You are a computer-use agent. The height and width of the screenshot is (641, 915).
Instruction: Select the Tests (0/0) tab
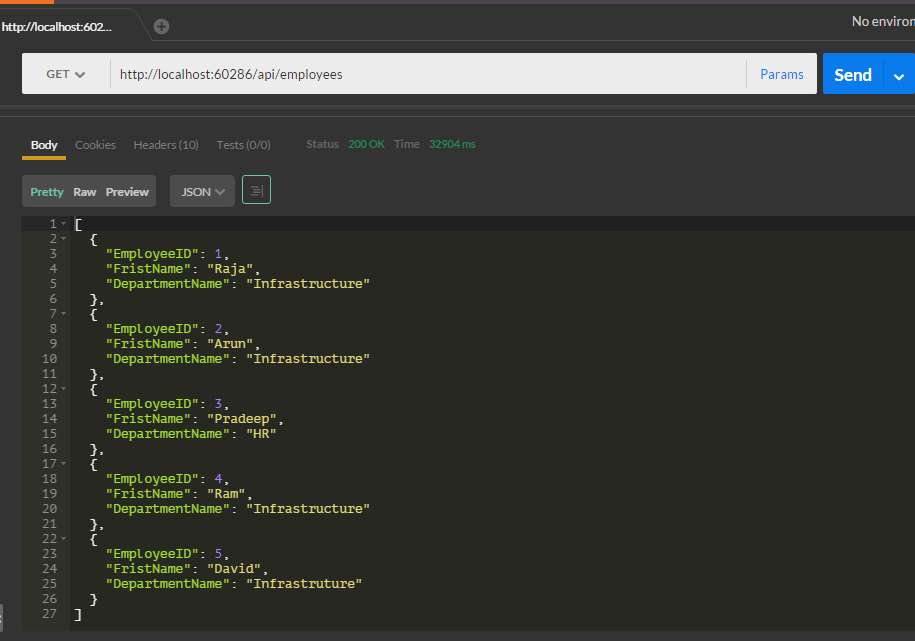pyautogui.click(x=243, y=145)
